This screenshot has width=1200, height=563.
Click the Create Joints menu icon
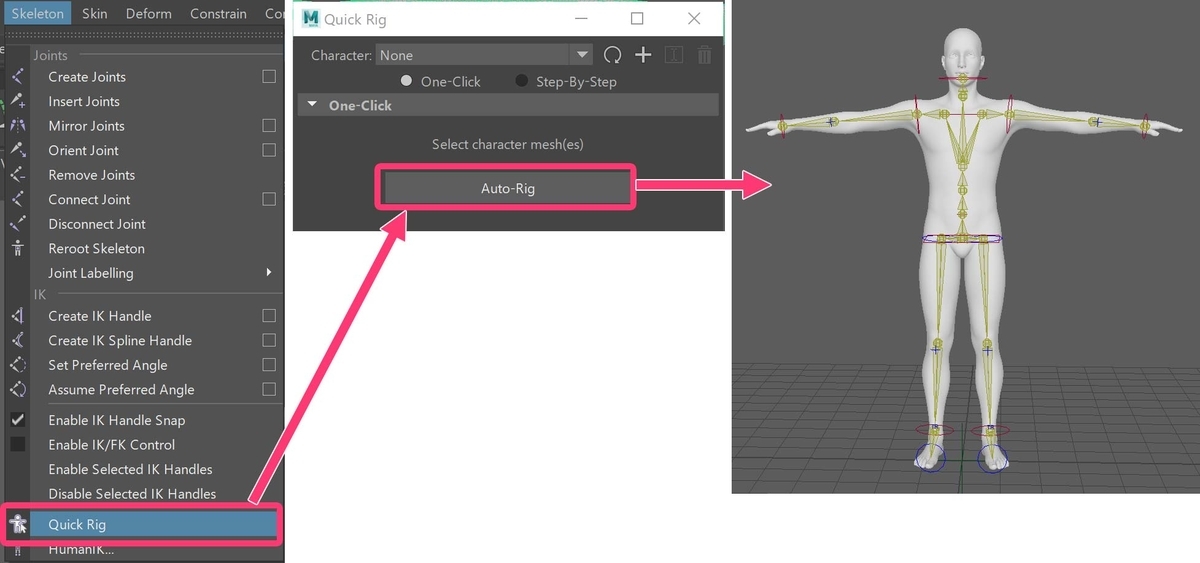coord(17,76)
